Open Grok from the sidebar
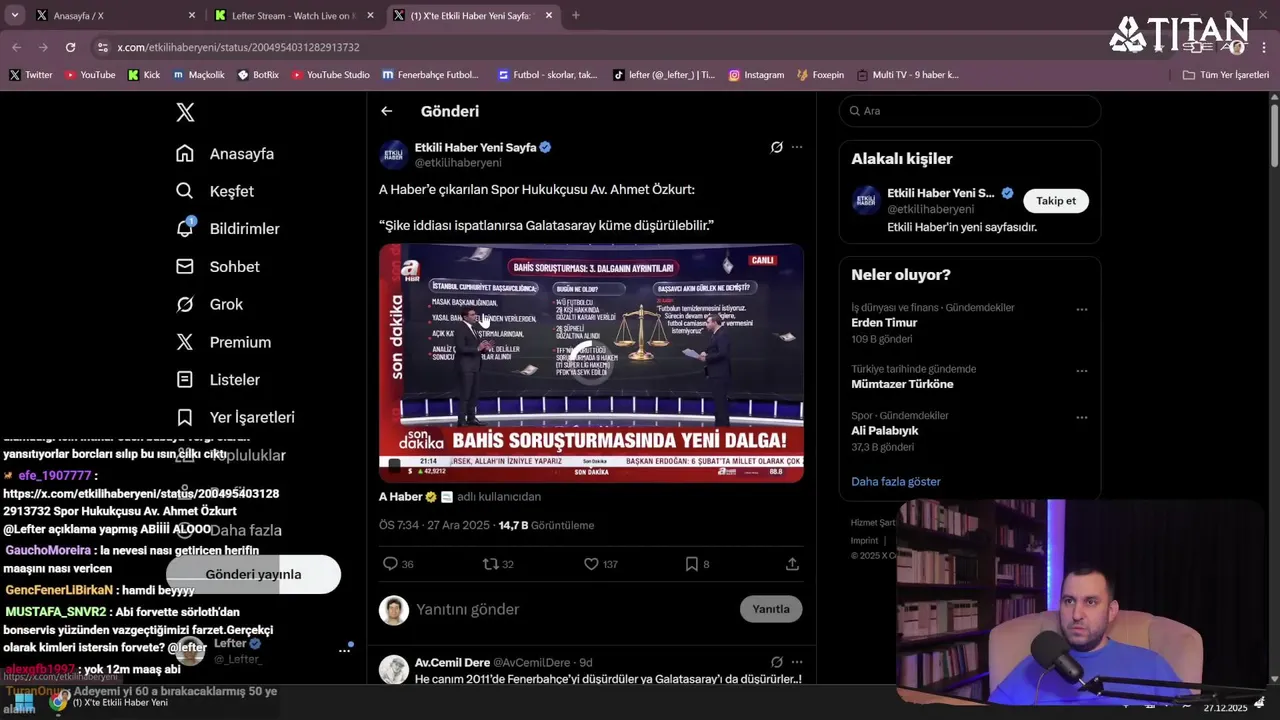The image size is (1280, 720). [x=184, y=304]
